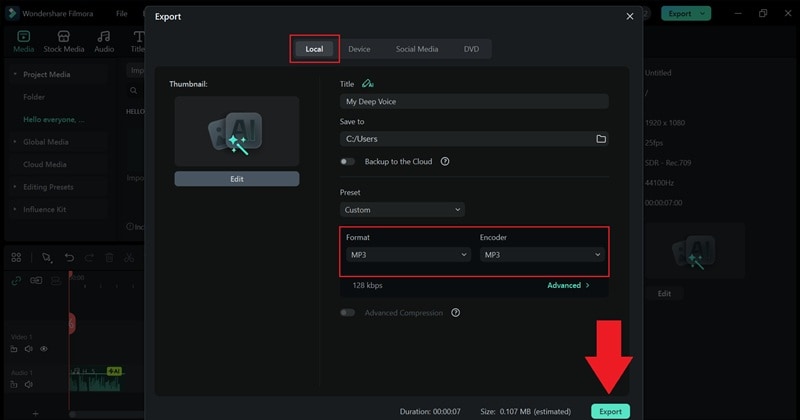The height and width of the screenshot is (420, 800).
Task: Open the Audio library icon
Action: pos(104,36)
